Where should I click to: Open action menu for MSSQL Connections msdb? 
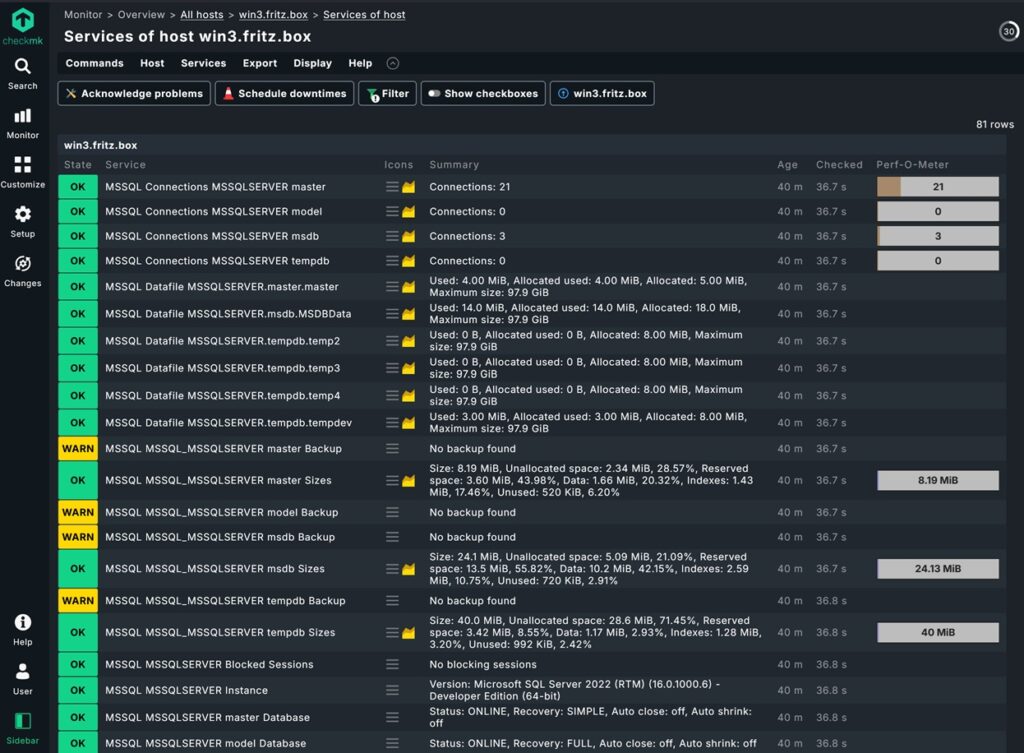(392, 236)
